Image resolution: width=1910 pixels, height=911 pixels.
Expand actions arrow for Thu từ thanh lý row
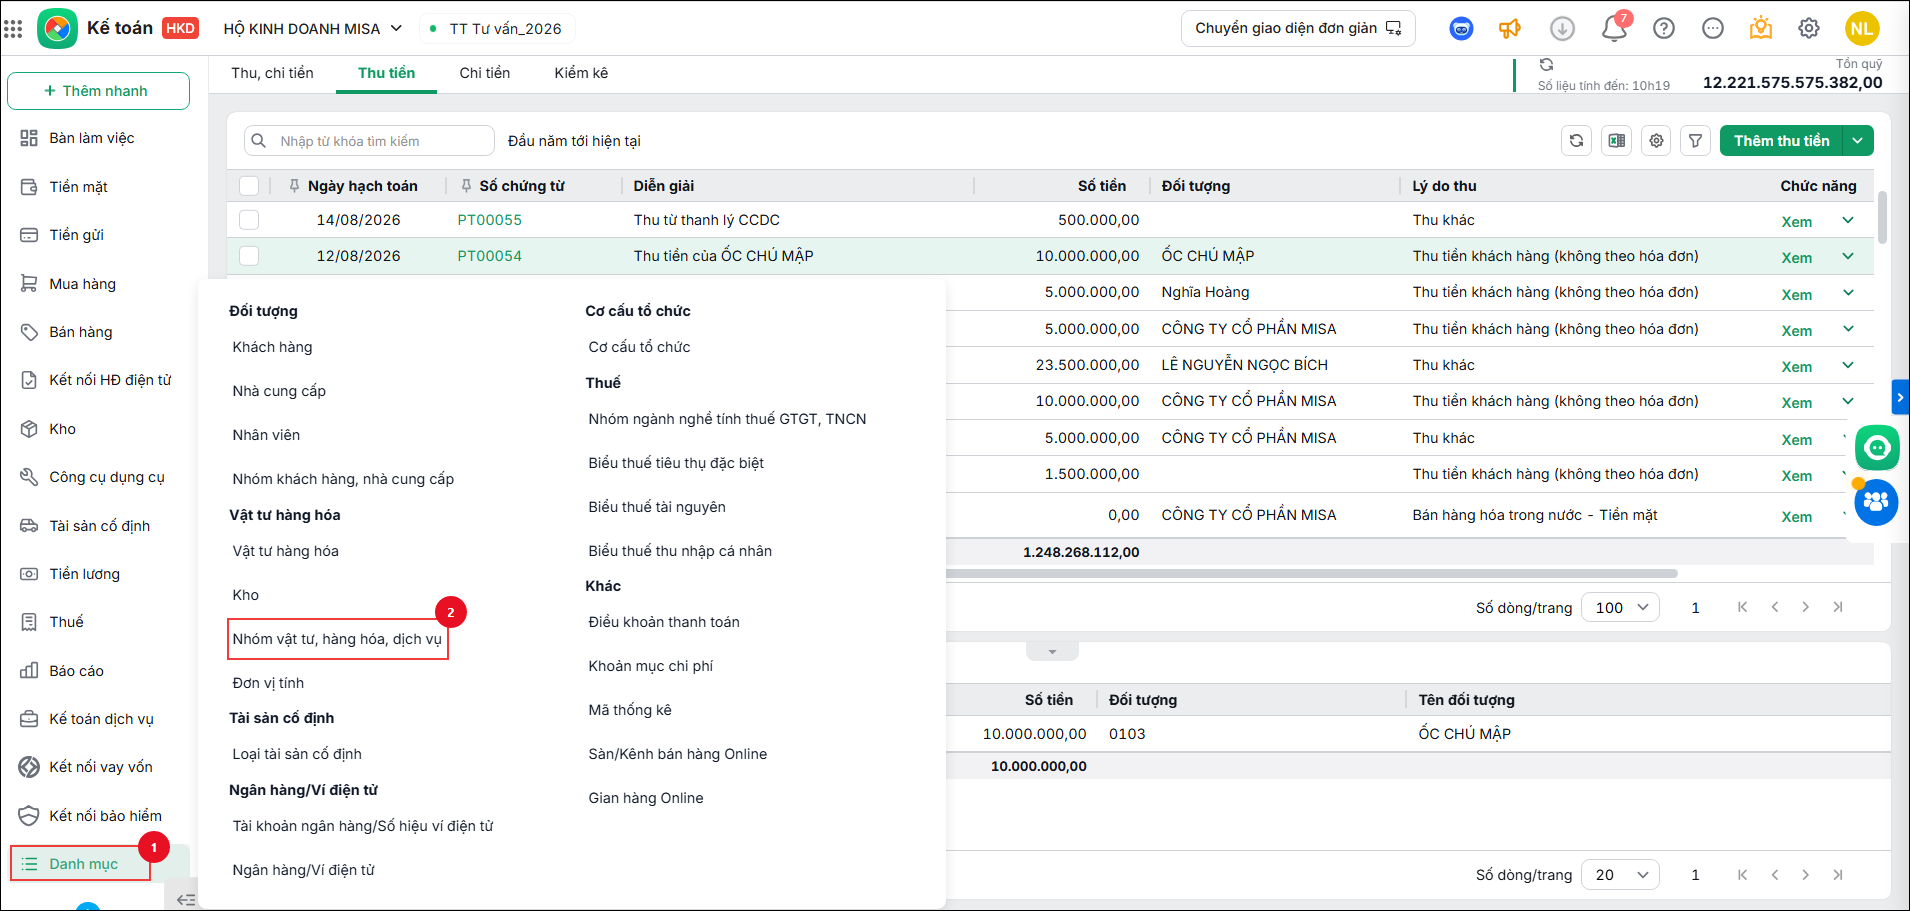[x=1848, y=221]
